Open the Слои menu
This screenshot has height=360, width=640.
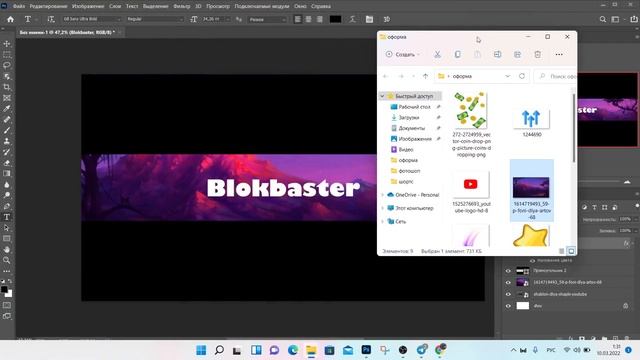click(x=115, y=6)
